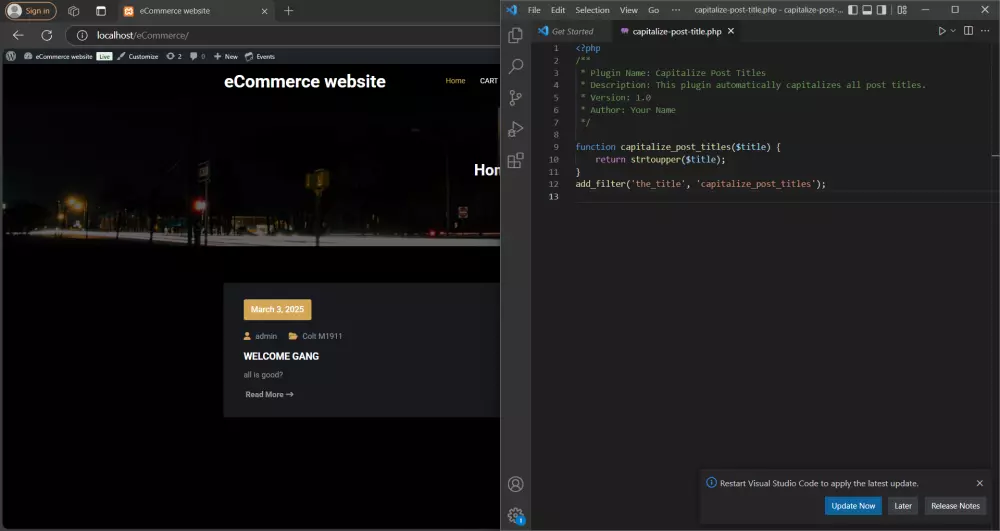The width and height of the screenshot is (1000, 531).
Task: Open the Explorer view in VS Code
Action: [516, 35]
